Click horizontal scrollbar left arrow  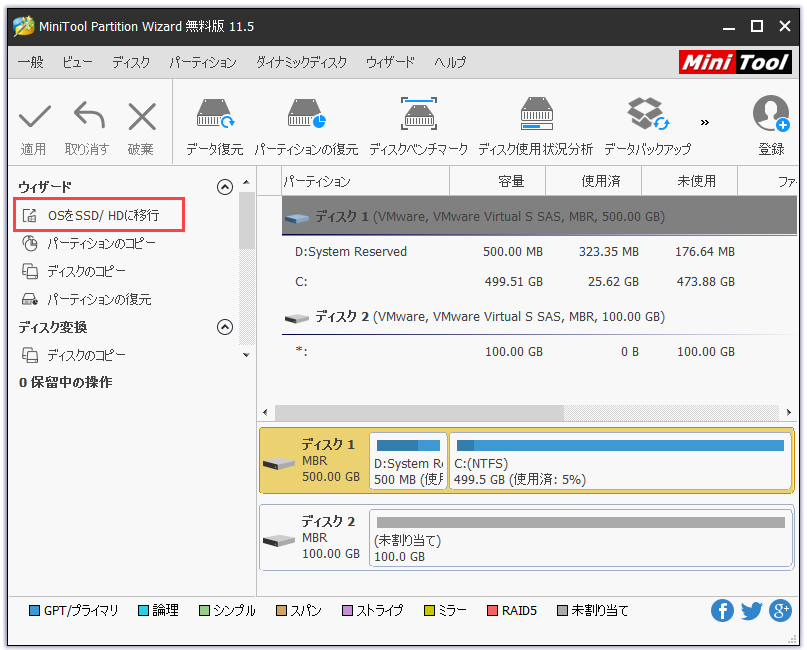coord(265,412)
